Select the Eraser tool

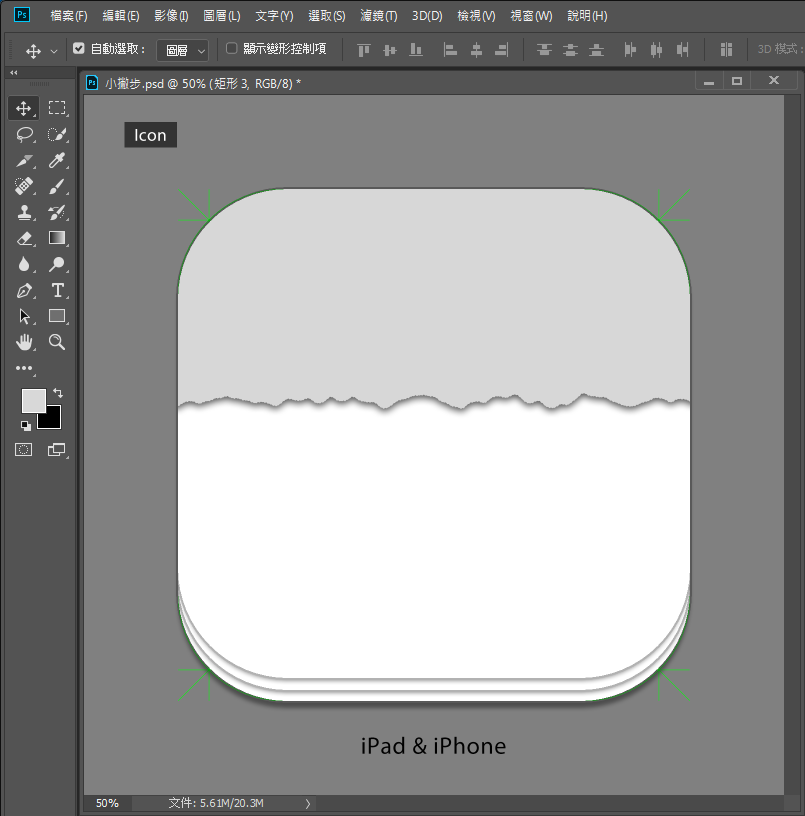pos(24,238)
